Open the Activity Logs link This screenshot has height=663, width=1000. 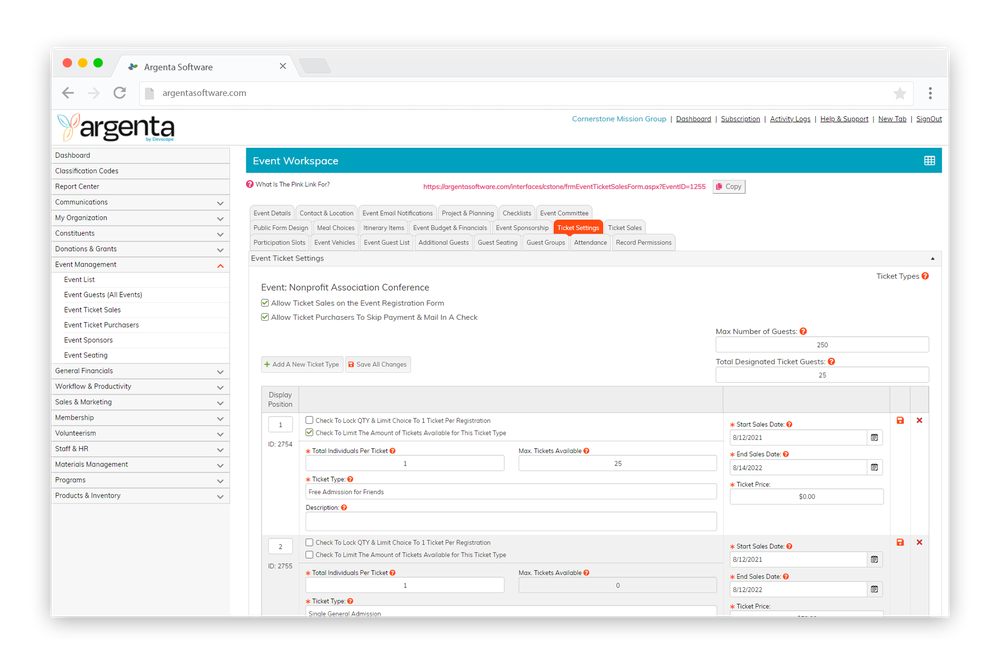[790, 119]
